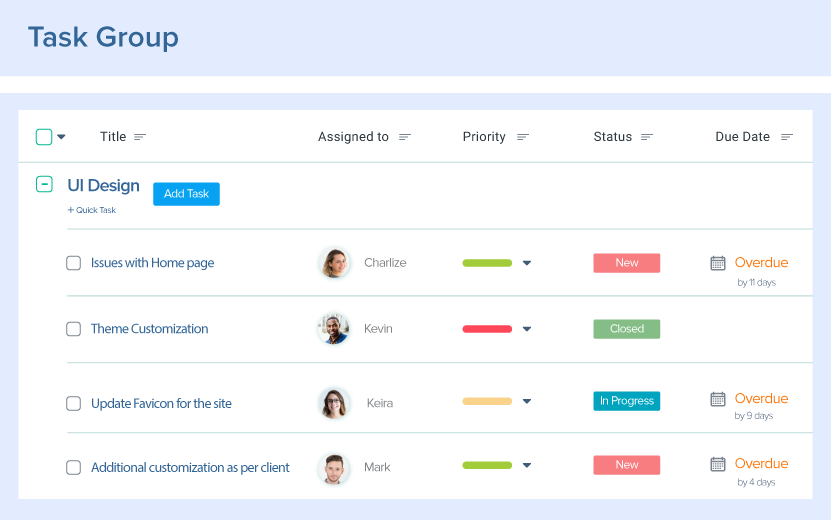Viewport: 831px width, 520px height.
Task: Click the yellow priority bar for Keira
Action: (x=487, y=402)
